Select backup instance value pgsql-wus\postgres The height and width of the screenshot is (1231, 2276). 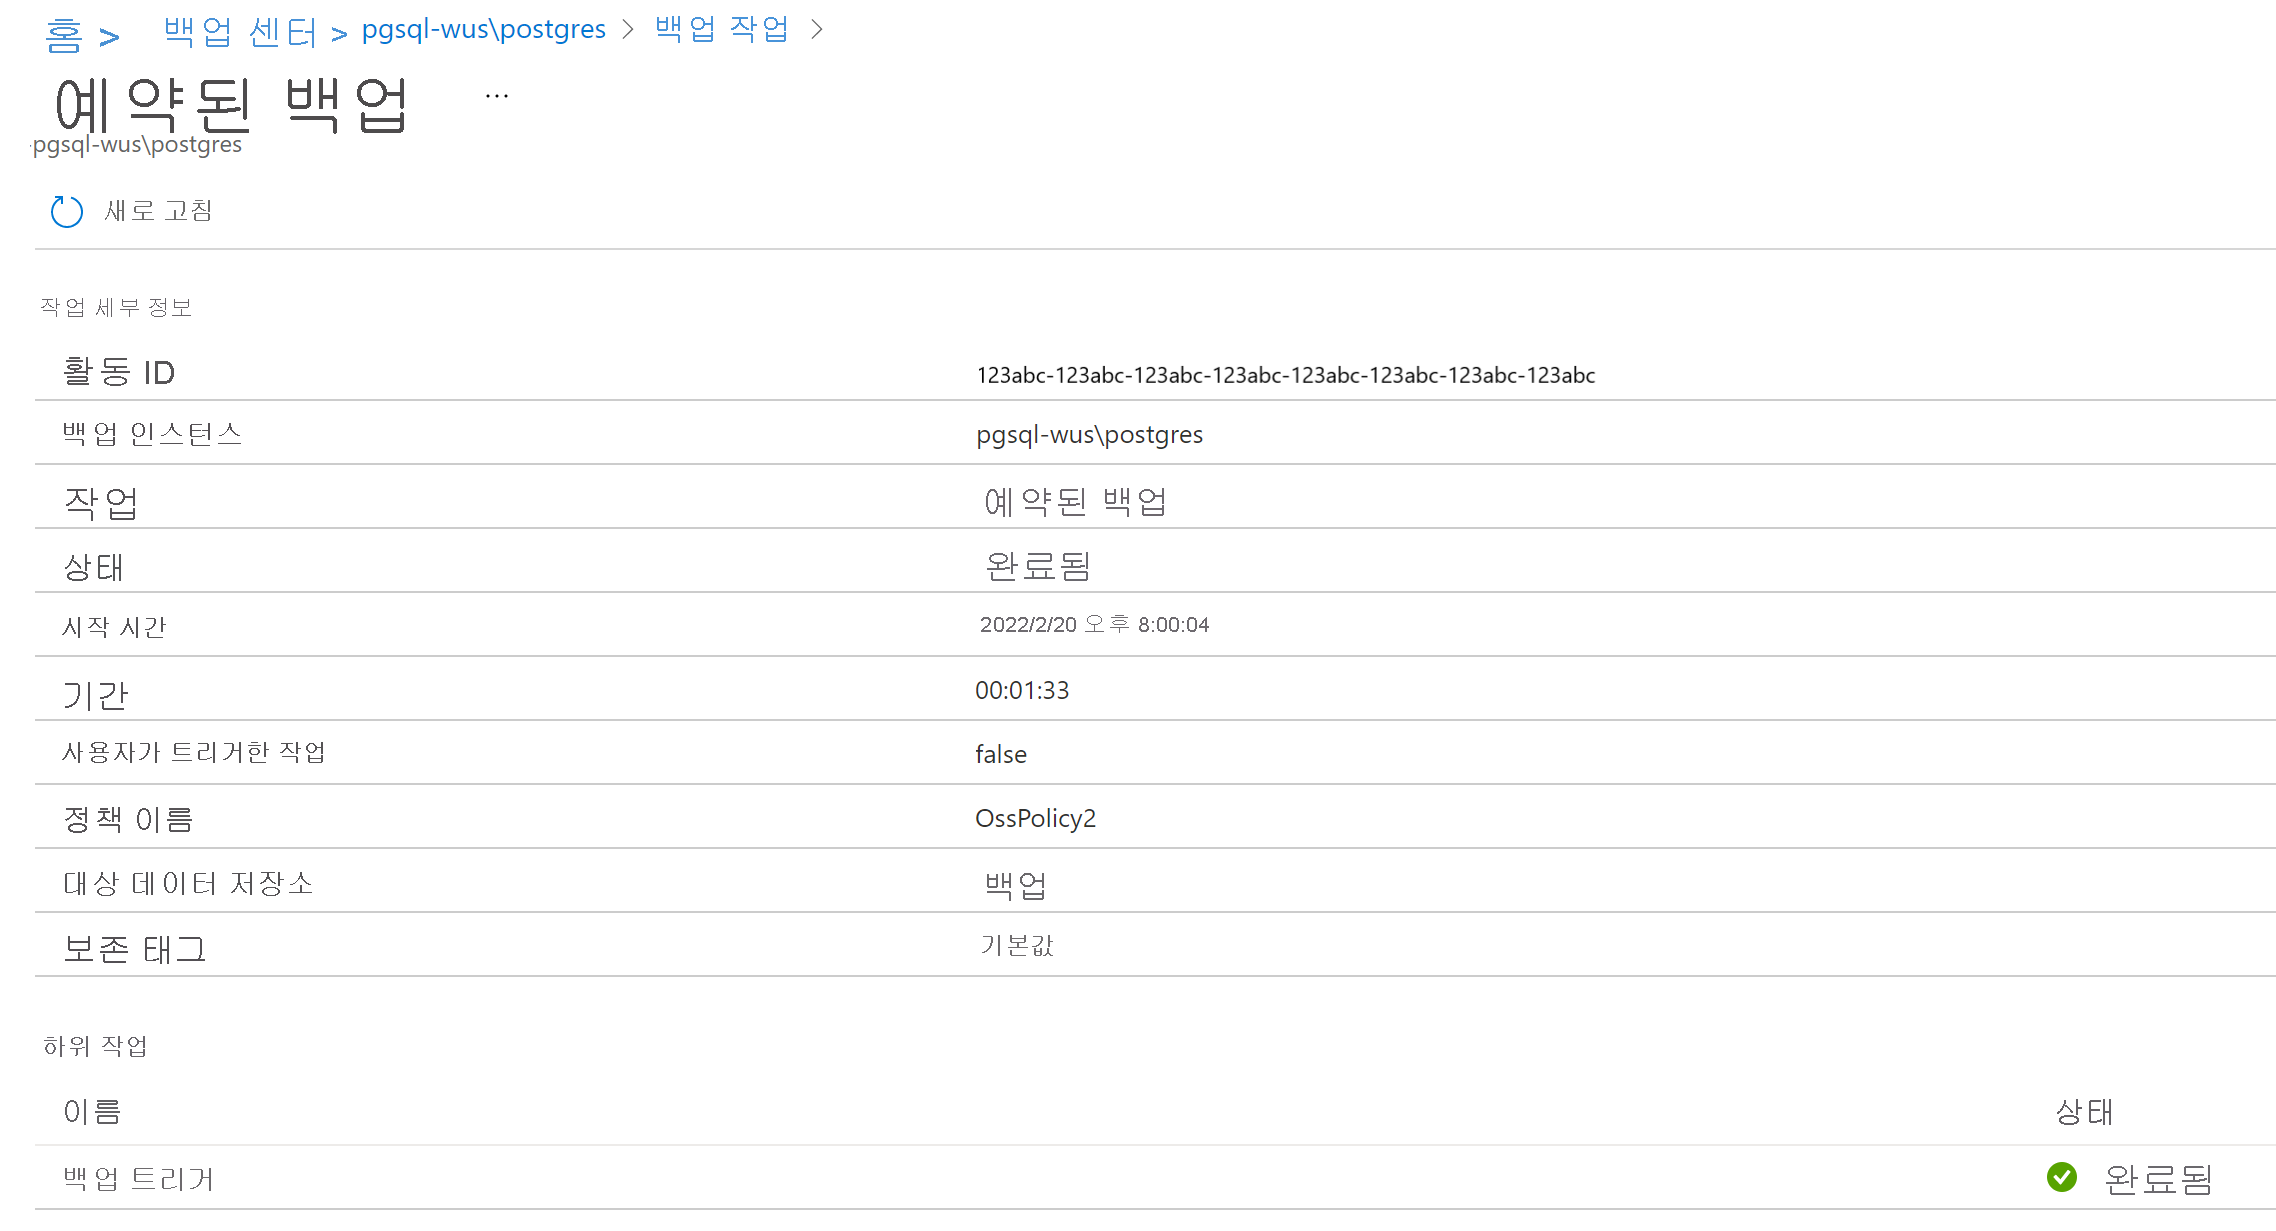(1089, 435)
